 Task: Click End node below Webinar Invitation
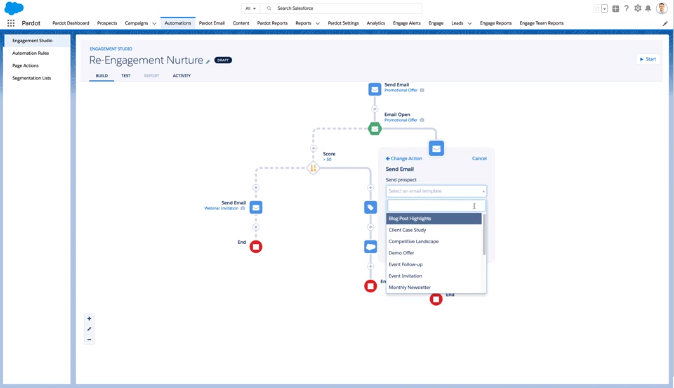pos(256,247)
